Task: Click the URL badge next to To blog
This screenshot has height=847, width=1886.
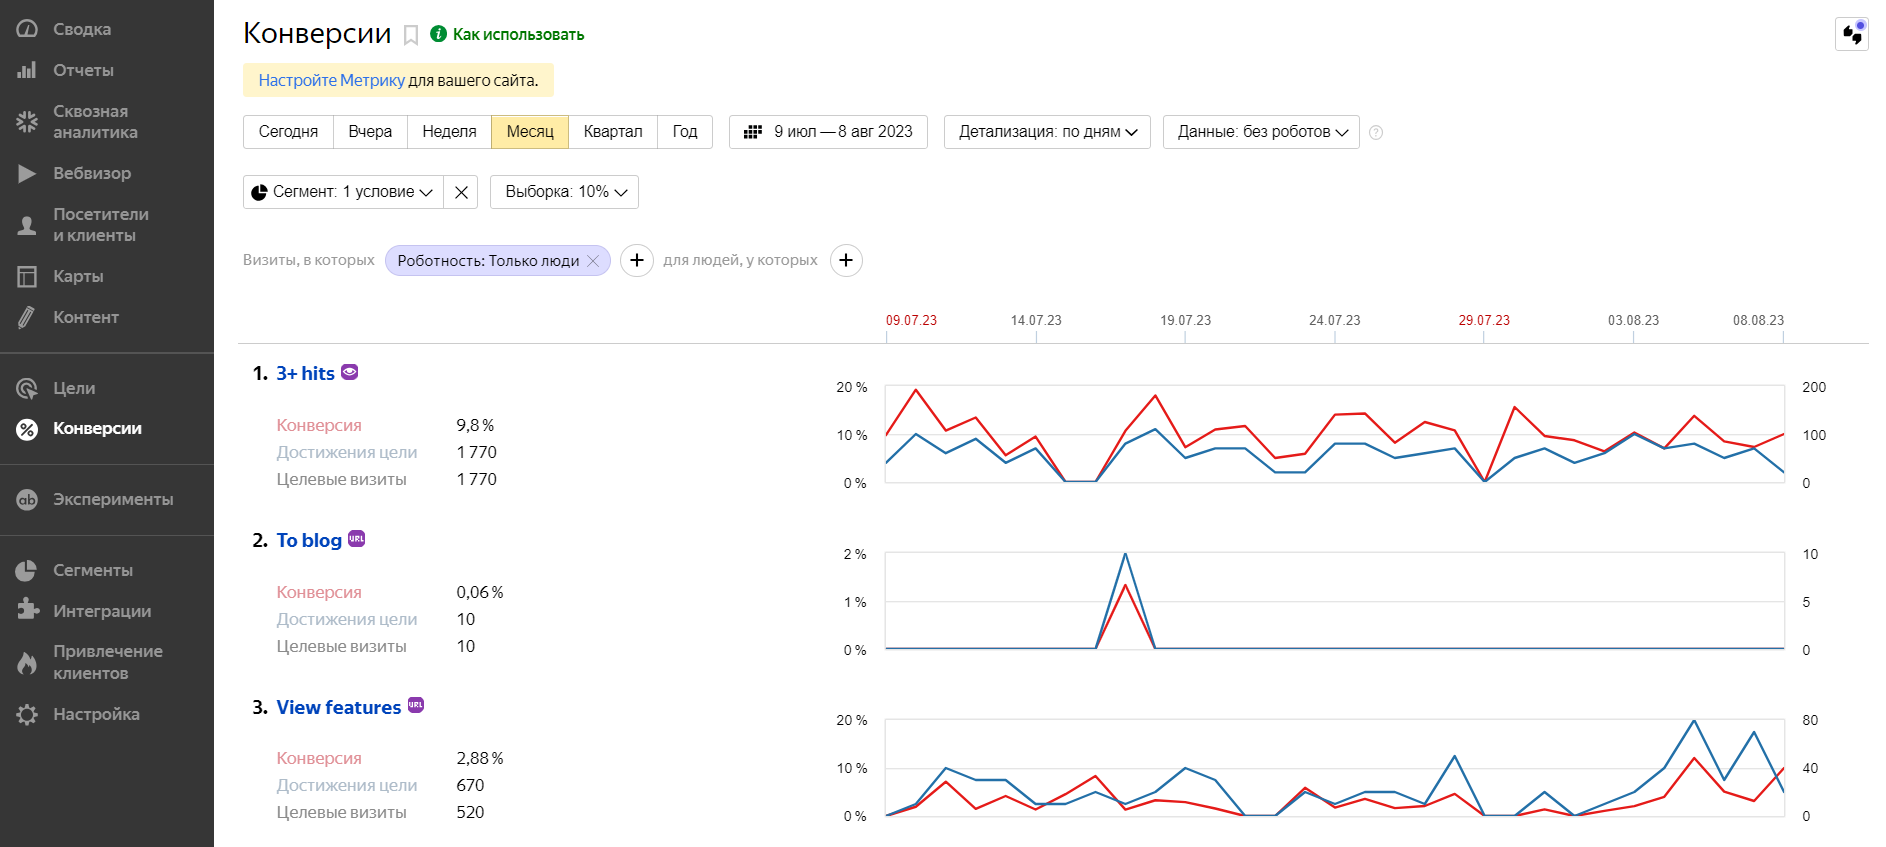Action: [356, 538]
